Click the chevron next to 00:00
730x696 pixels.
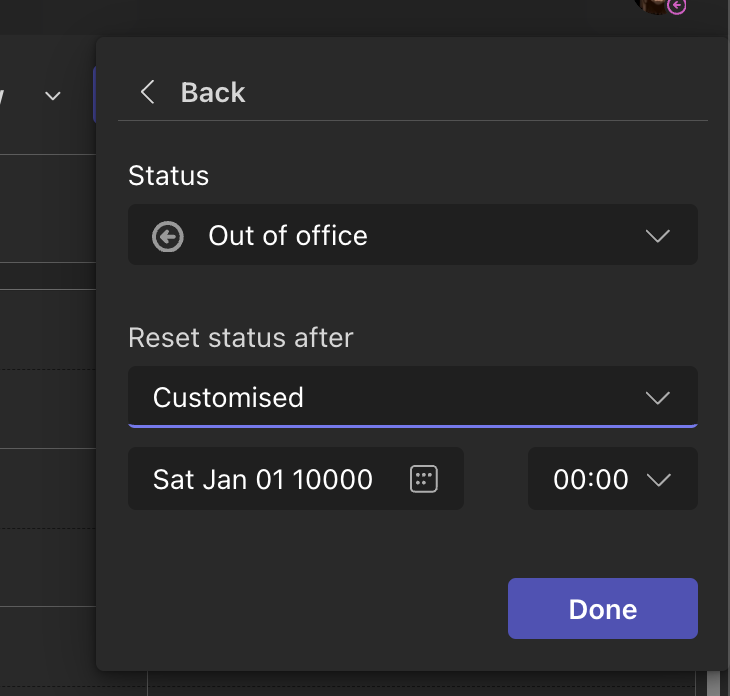tap(658, 480)
